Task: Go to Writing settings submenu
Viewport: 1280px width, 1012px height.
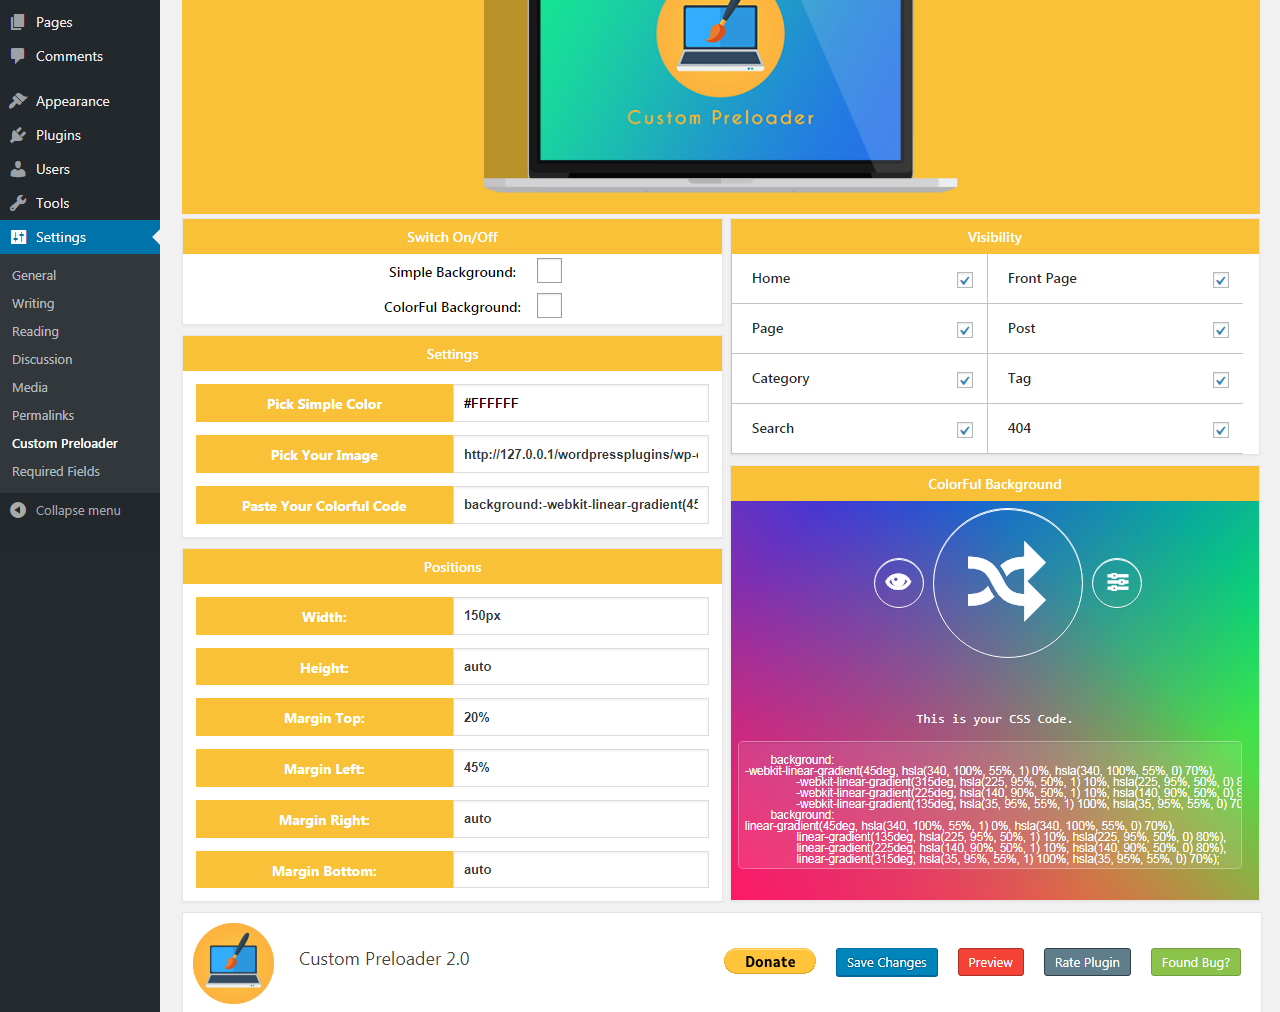Action: click(33, 303)
